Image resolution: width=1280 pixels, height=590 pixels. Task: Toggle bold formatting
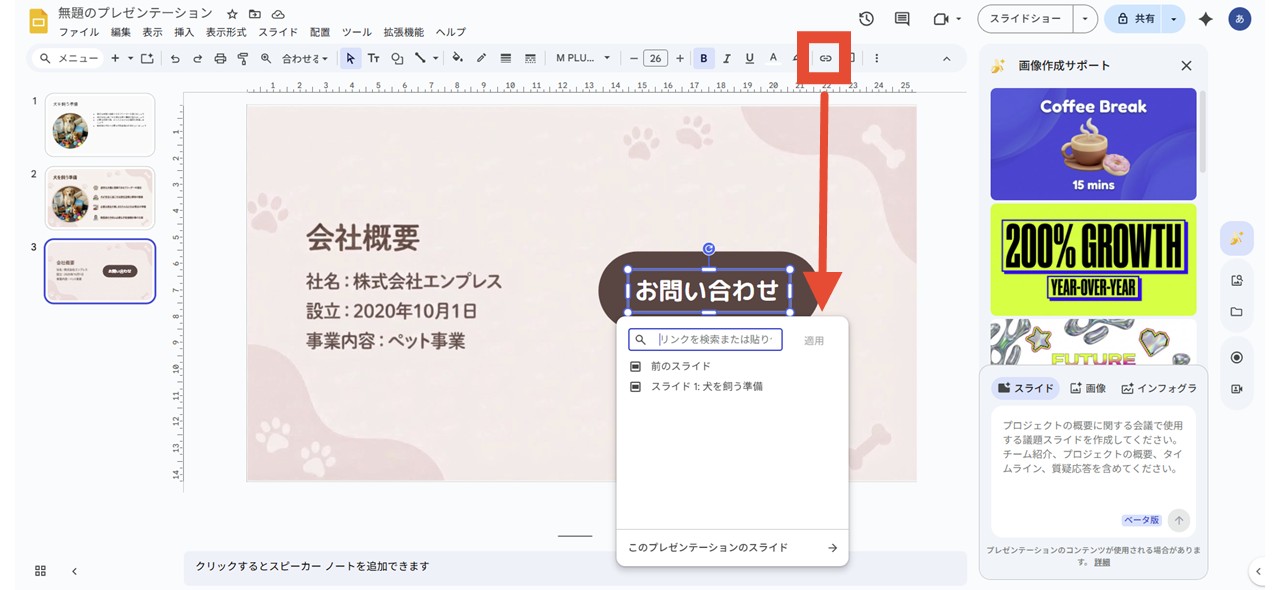pos(703,58)
